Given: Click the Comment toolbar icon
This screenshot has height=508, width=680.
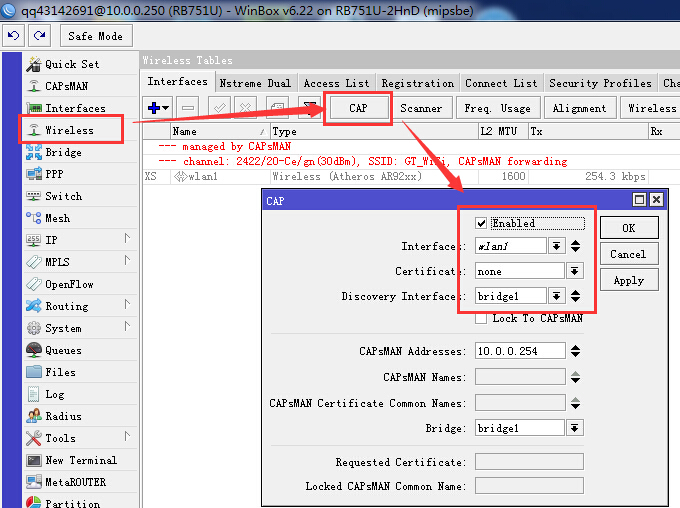Looking at the screenshot, I should click(x=277, y=108).
